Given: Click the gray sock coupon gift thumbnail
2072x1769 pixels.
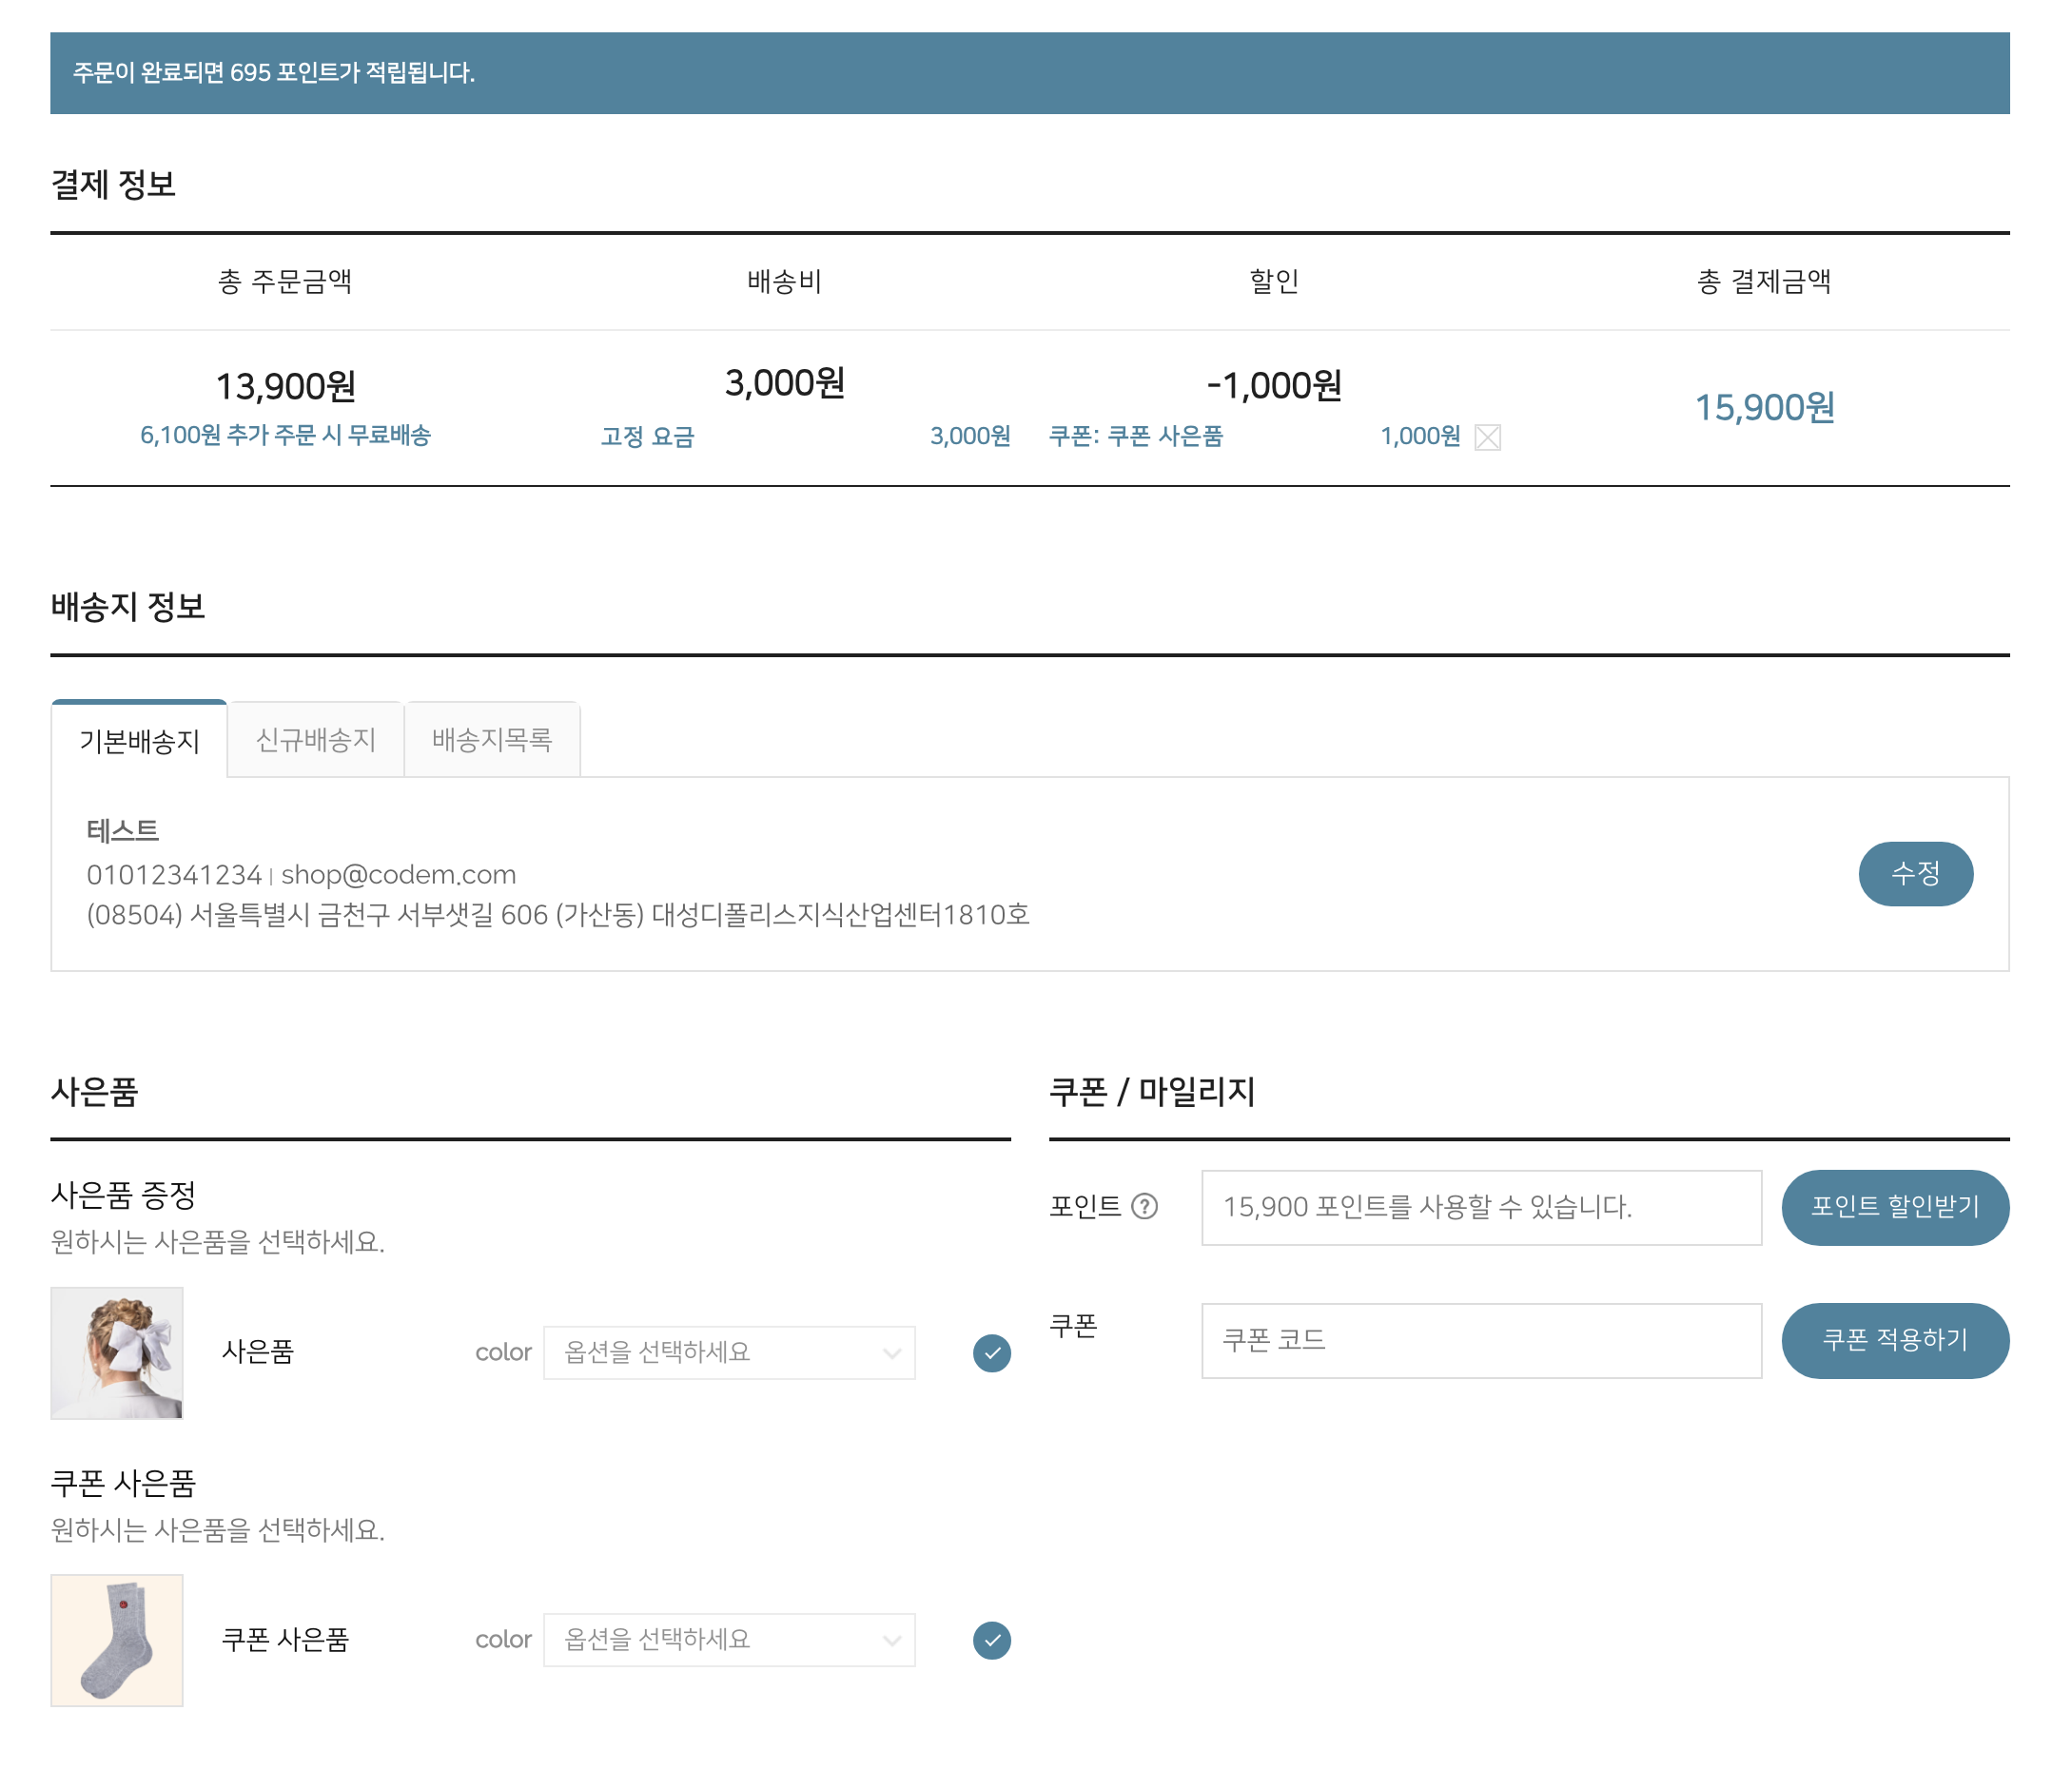Looking at the screenshot, I should coord(117,1640).
